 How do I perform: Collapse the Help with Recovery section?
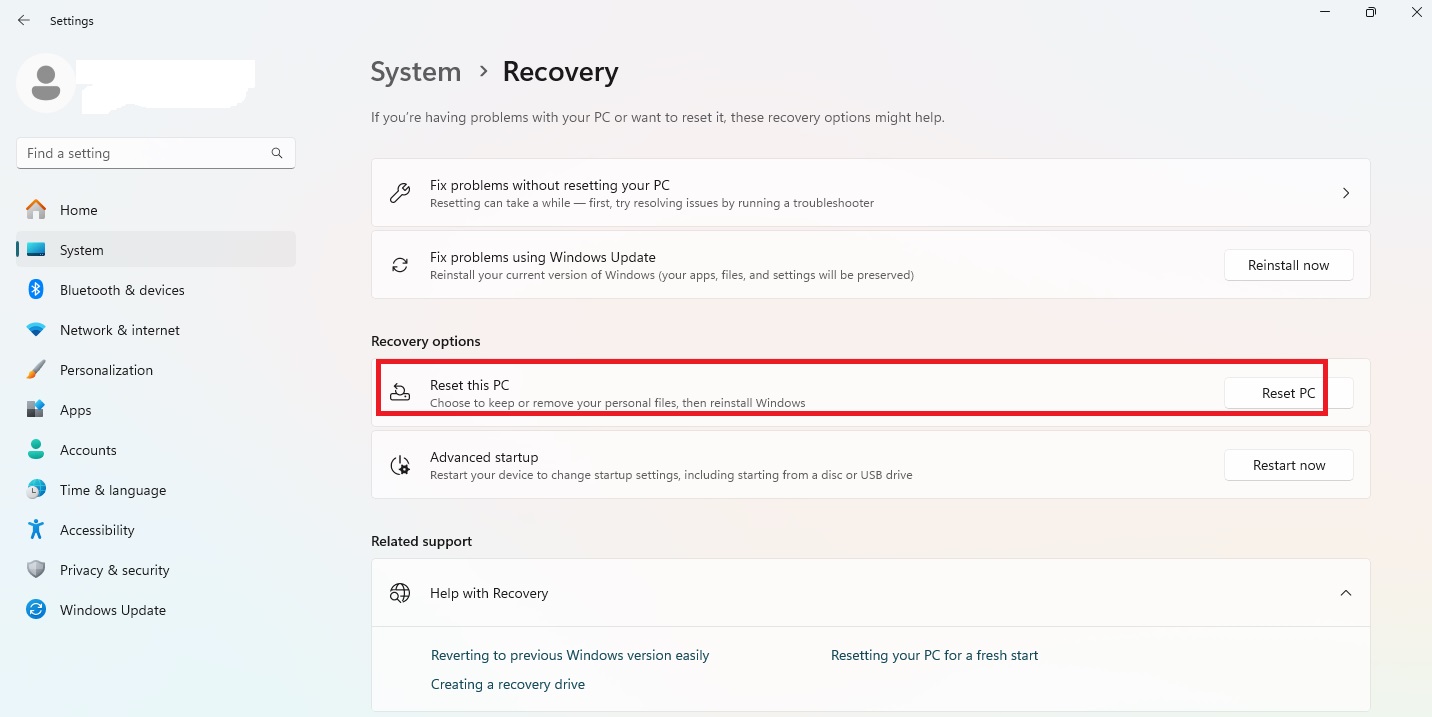pos(1346,593)
